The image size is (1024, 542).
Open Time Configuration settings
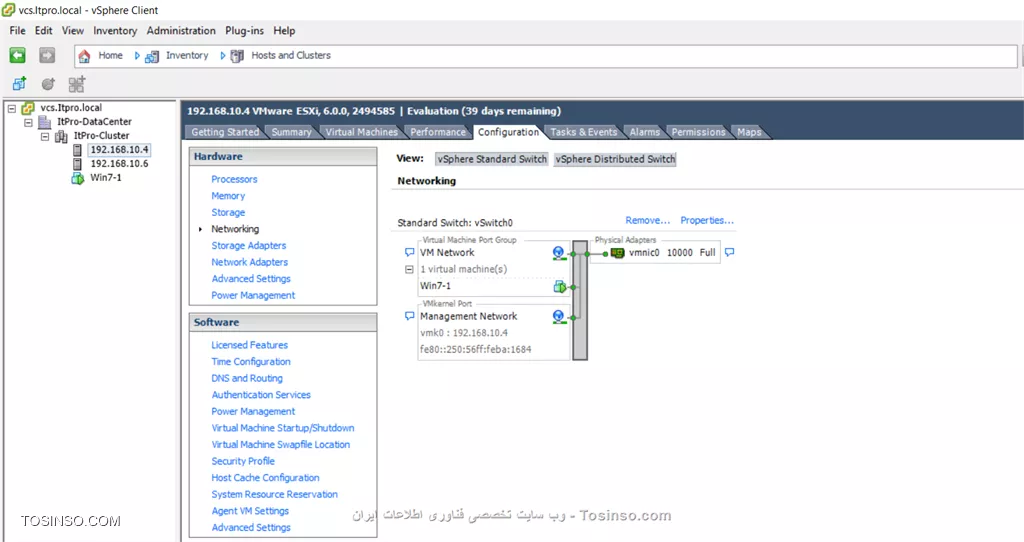[251, 362]
